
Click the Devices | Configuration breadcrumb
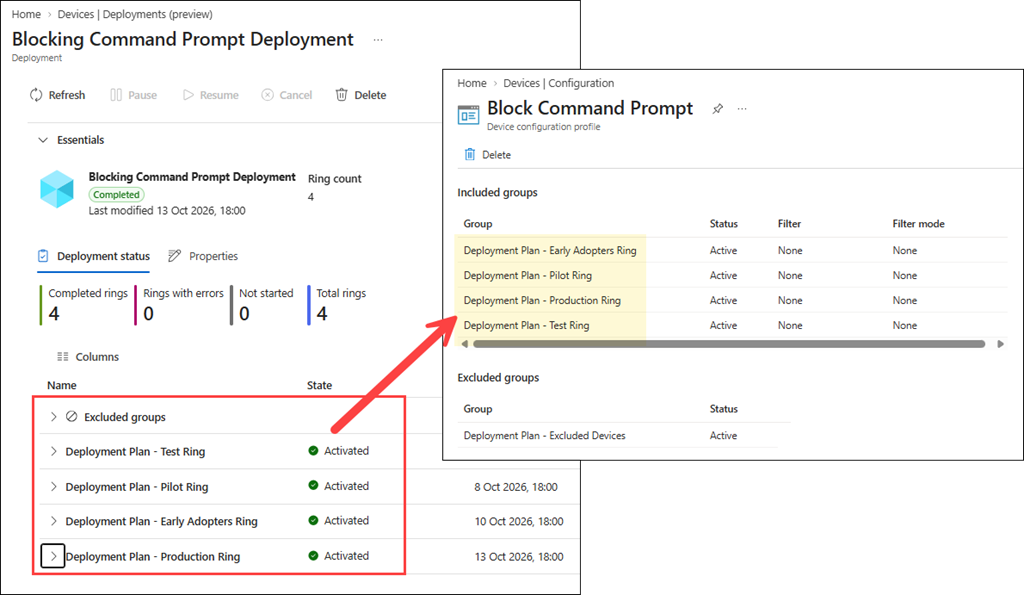coord(558,83)
